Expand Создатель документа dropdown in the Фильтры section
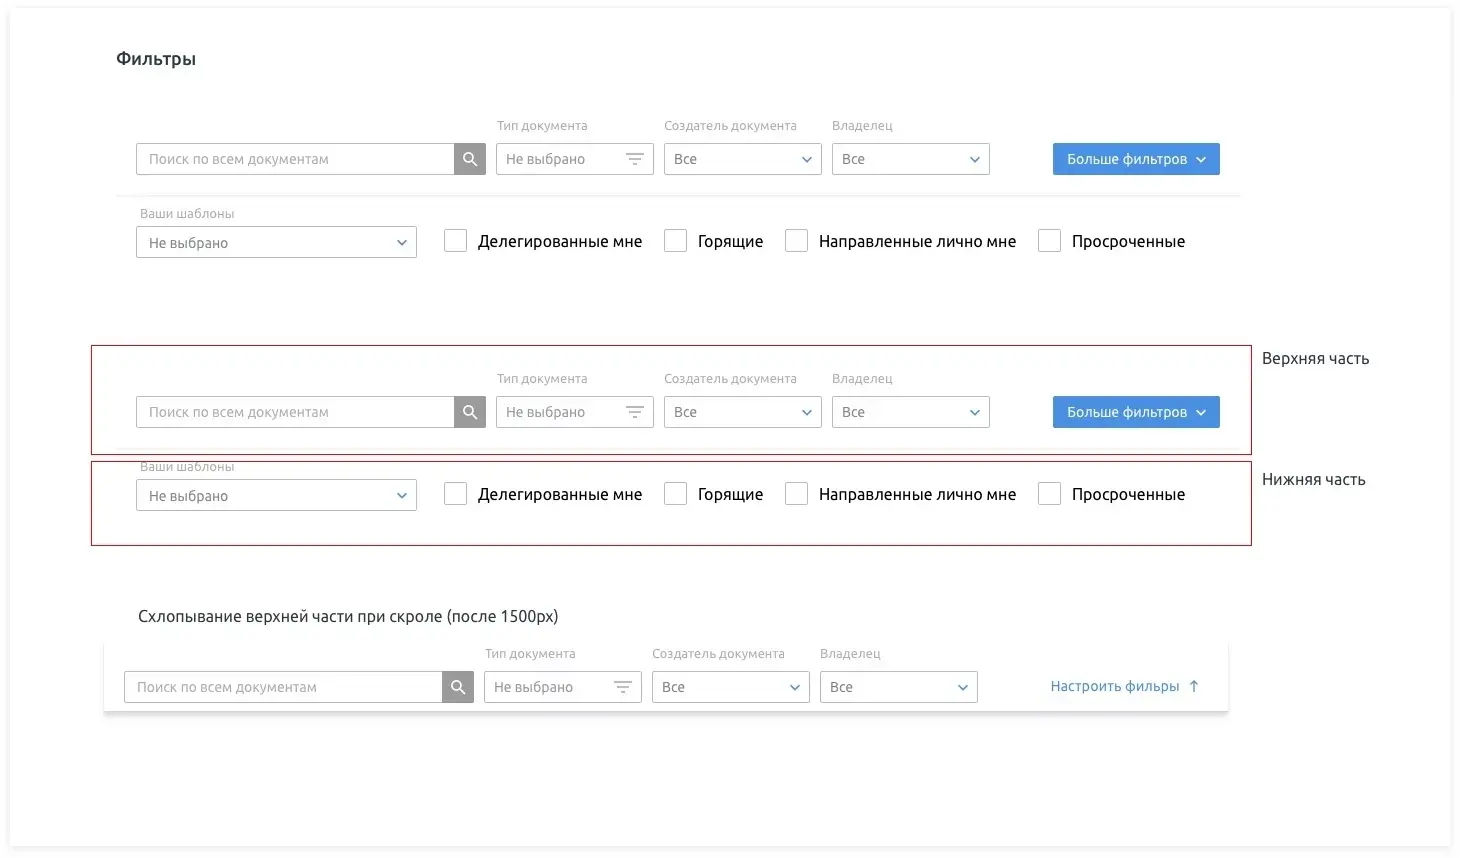The height and width of the screenshot is (858, 1460). 743,159
